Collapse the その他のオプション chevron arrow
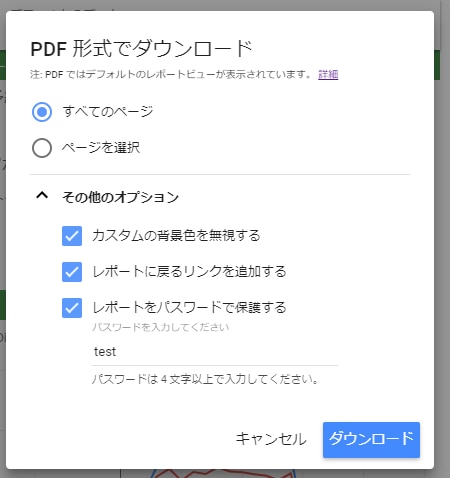450x478 pixels. tap(42, 196)
